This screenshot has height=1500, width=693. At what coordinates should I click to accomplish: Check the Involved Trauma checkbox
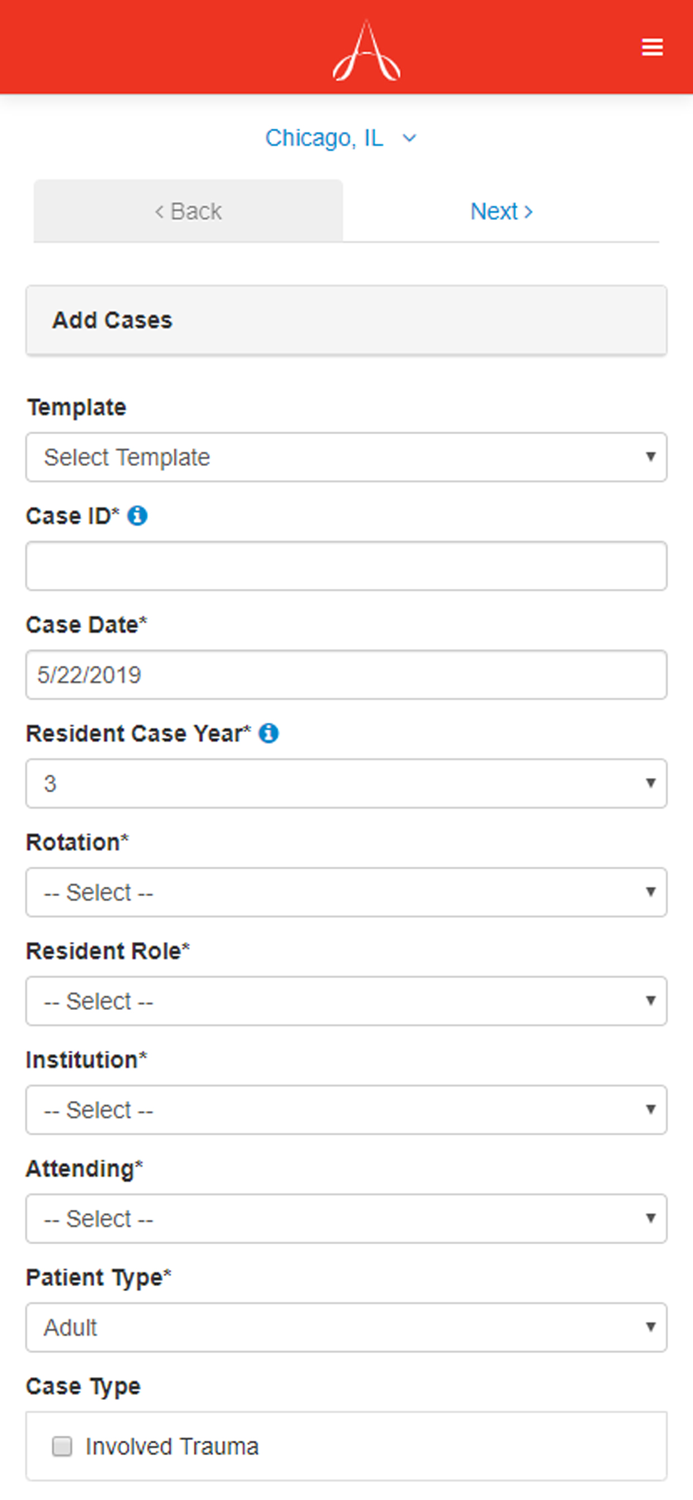[61, 1446]
